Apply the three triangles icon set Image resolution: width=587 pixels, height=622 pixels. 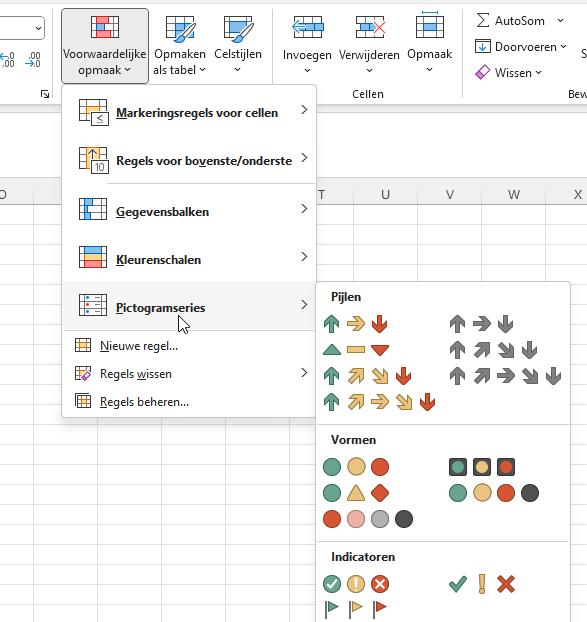pos(356,349)
